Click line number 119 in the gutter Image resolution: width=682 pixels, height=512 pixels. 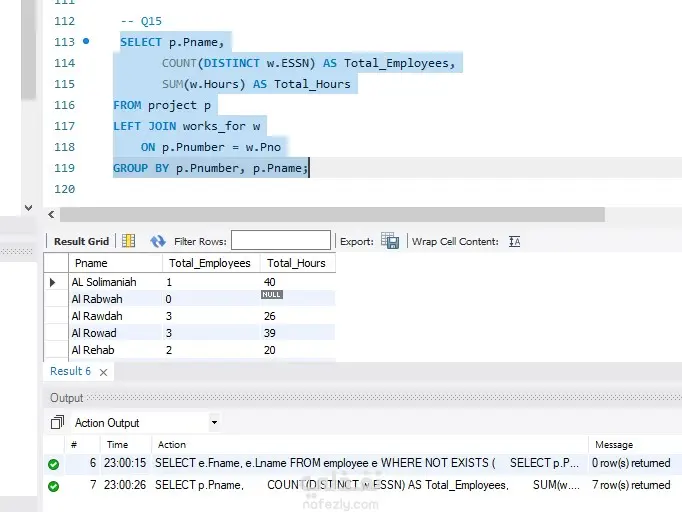click(64, 168)
